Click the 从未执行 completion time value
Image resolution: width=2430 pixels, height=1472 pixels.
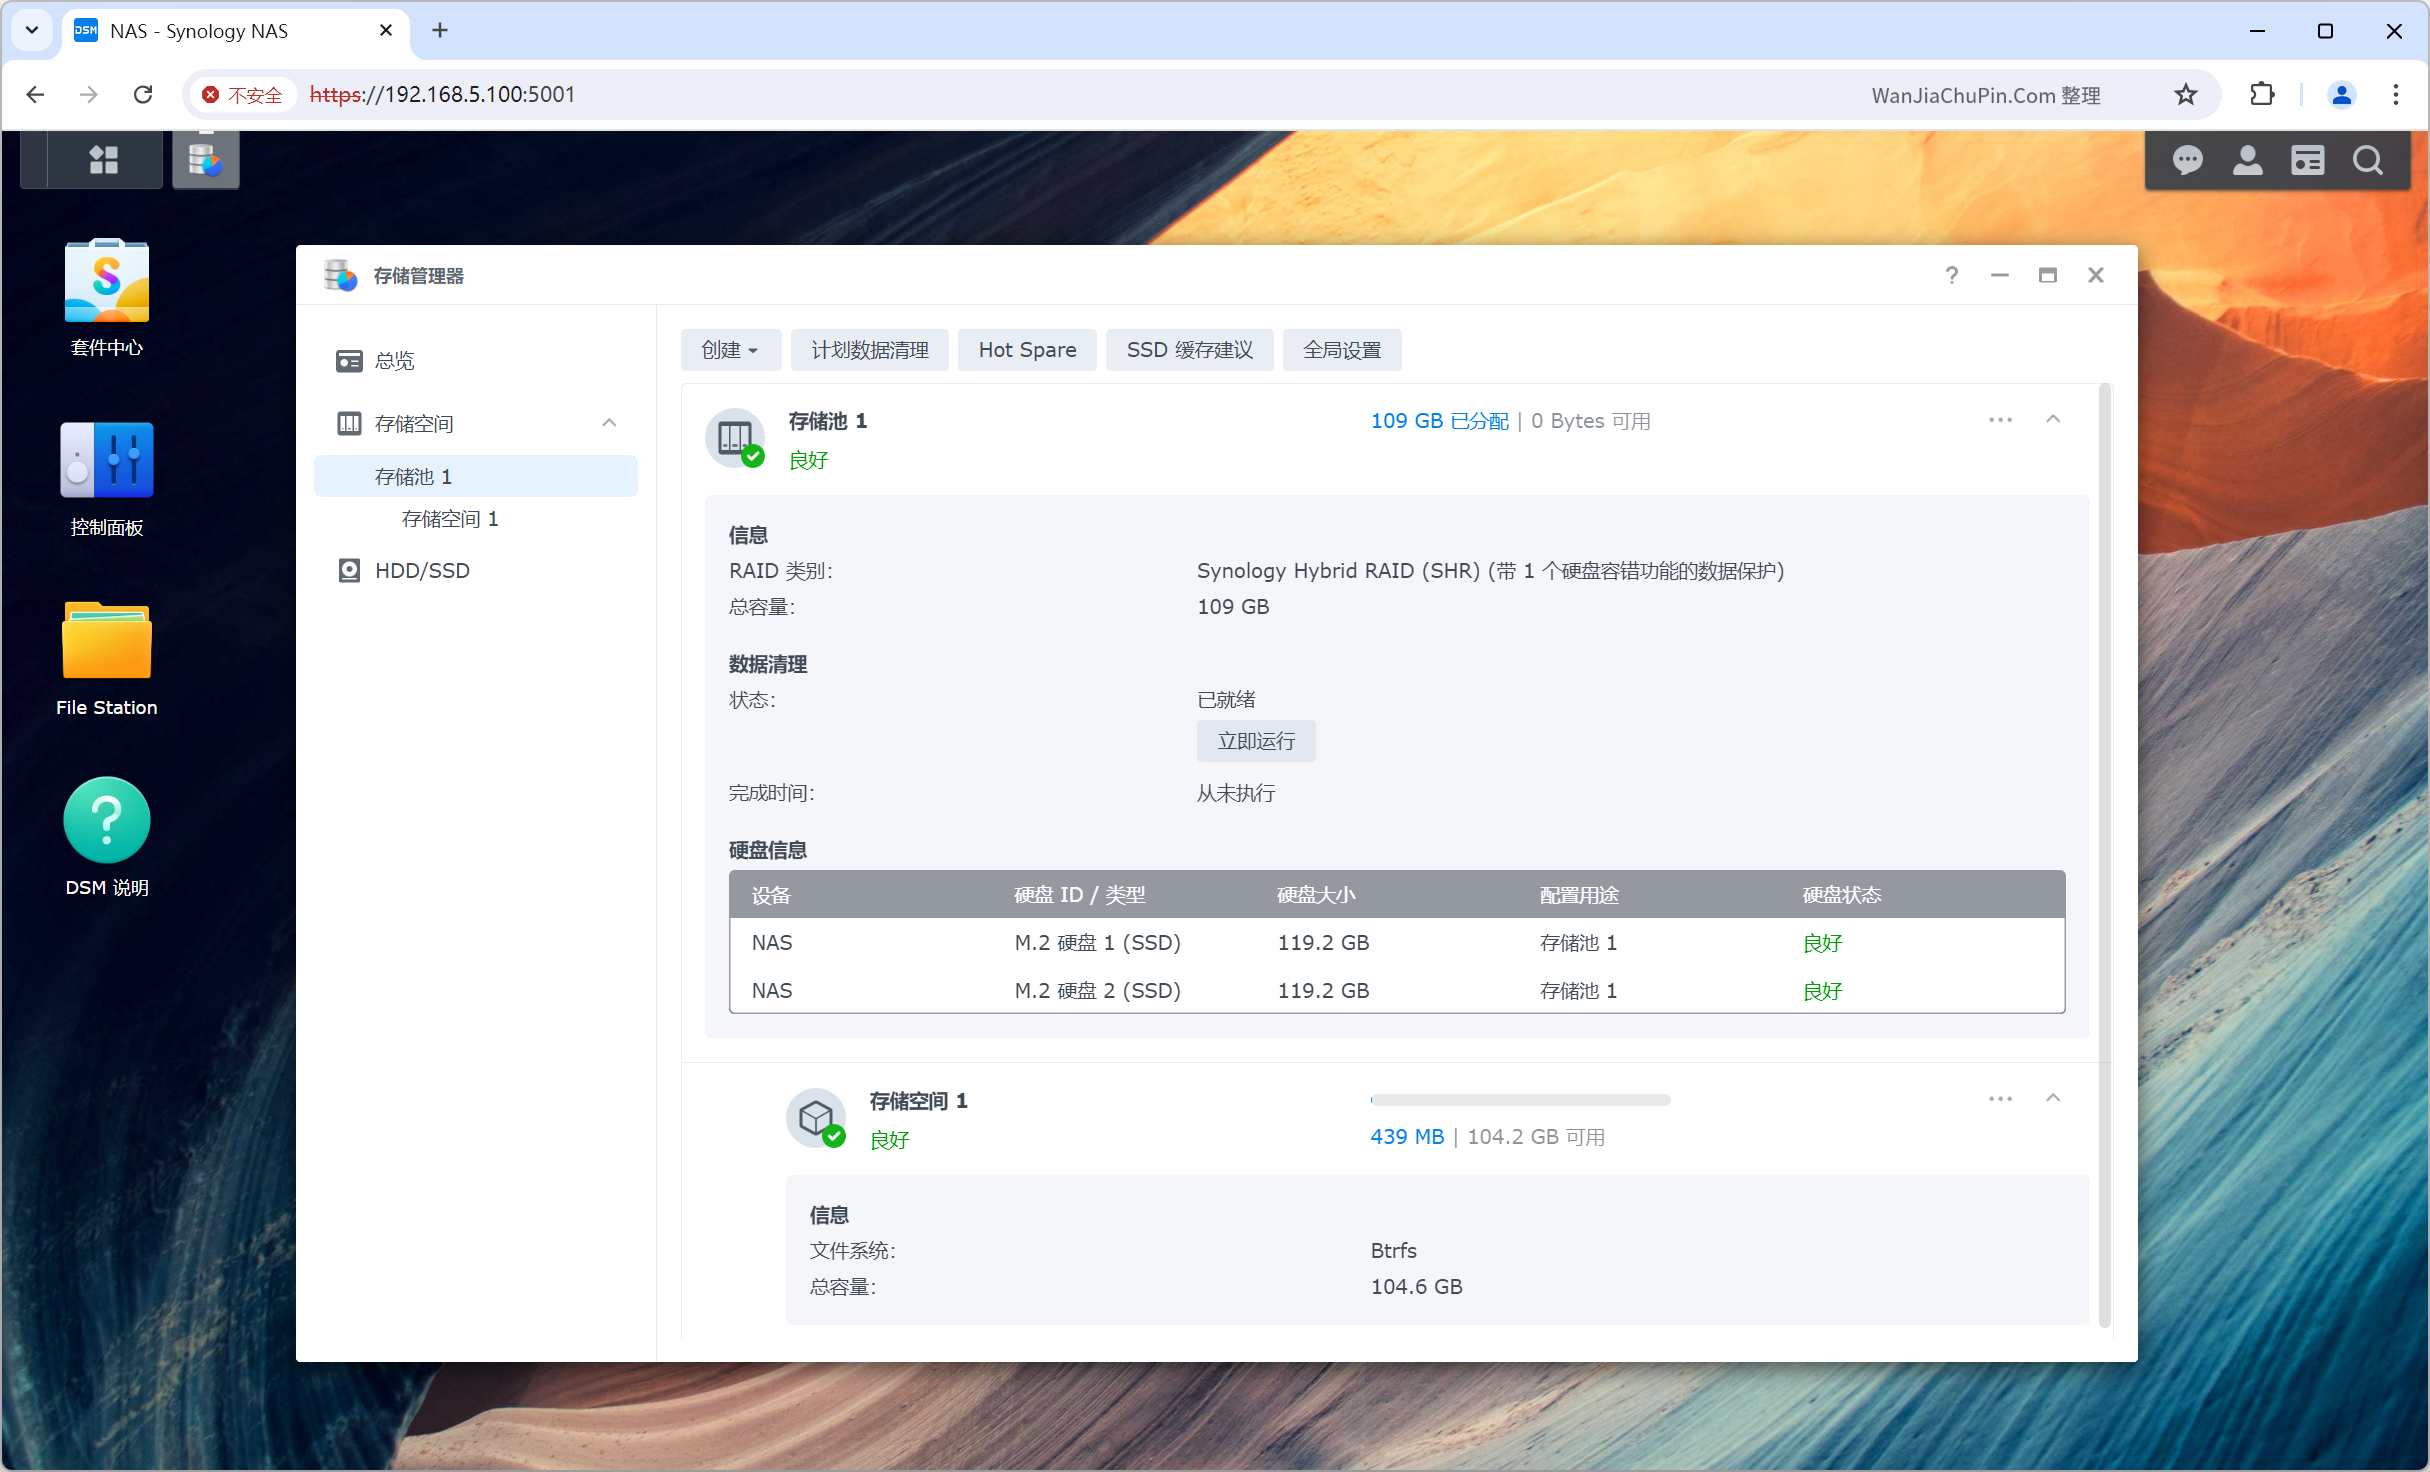[1236, 794]
